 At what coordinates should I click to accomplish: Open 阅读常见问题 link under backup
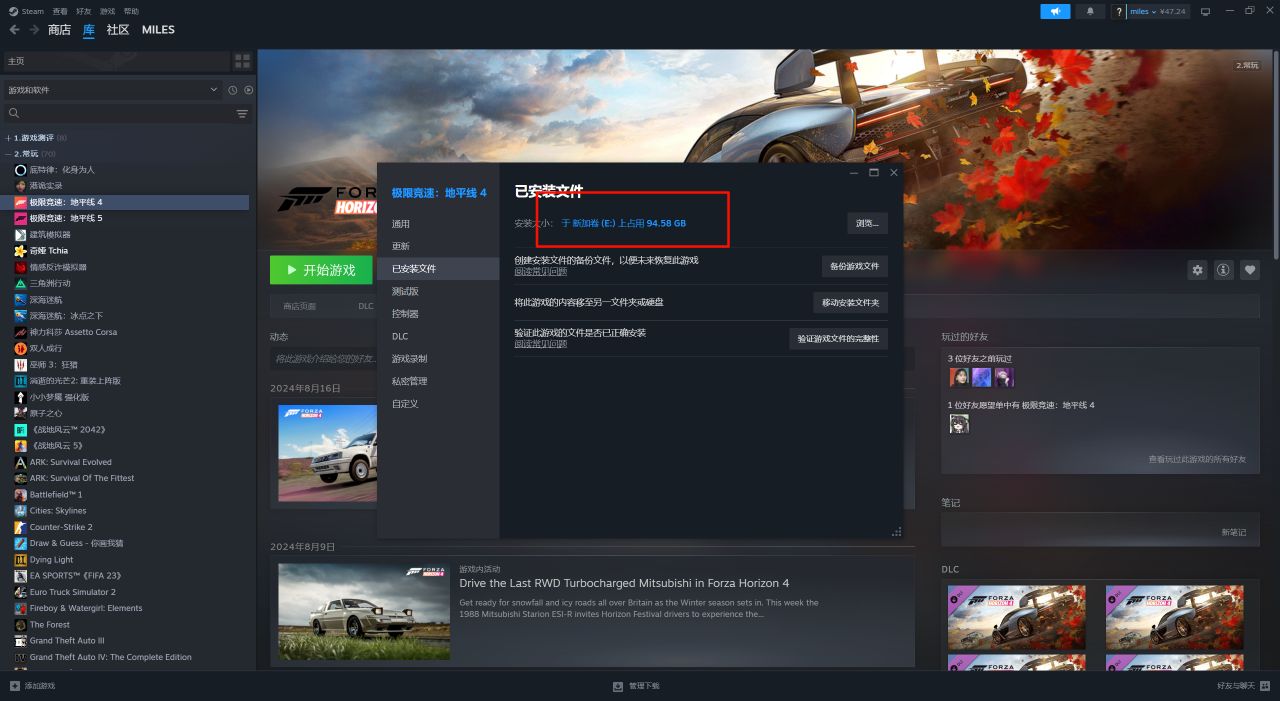541,271
